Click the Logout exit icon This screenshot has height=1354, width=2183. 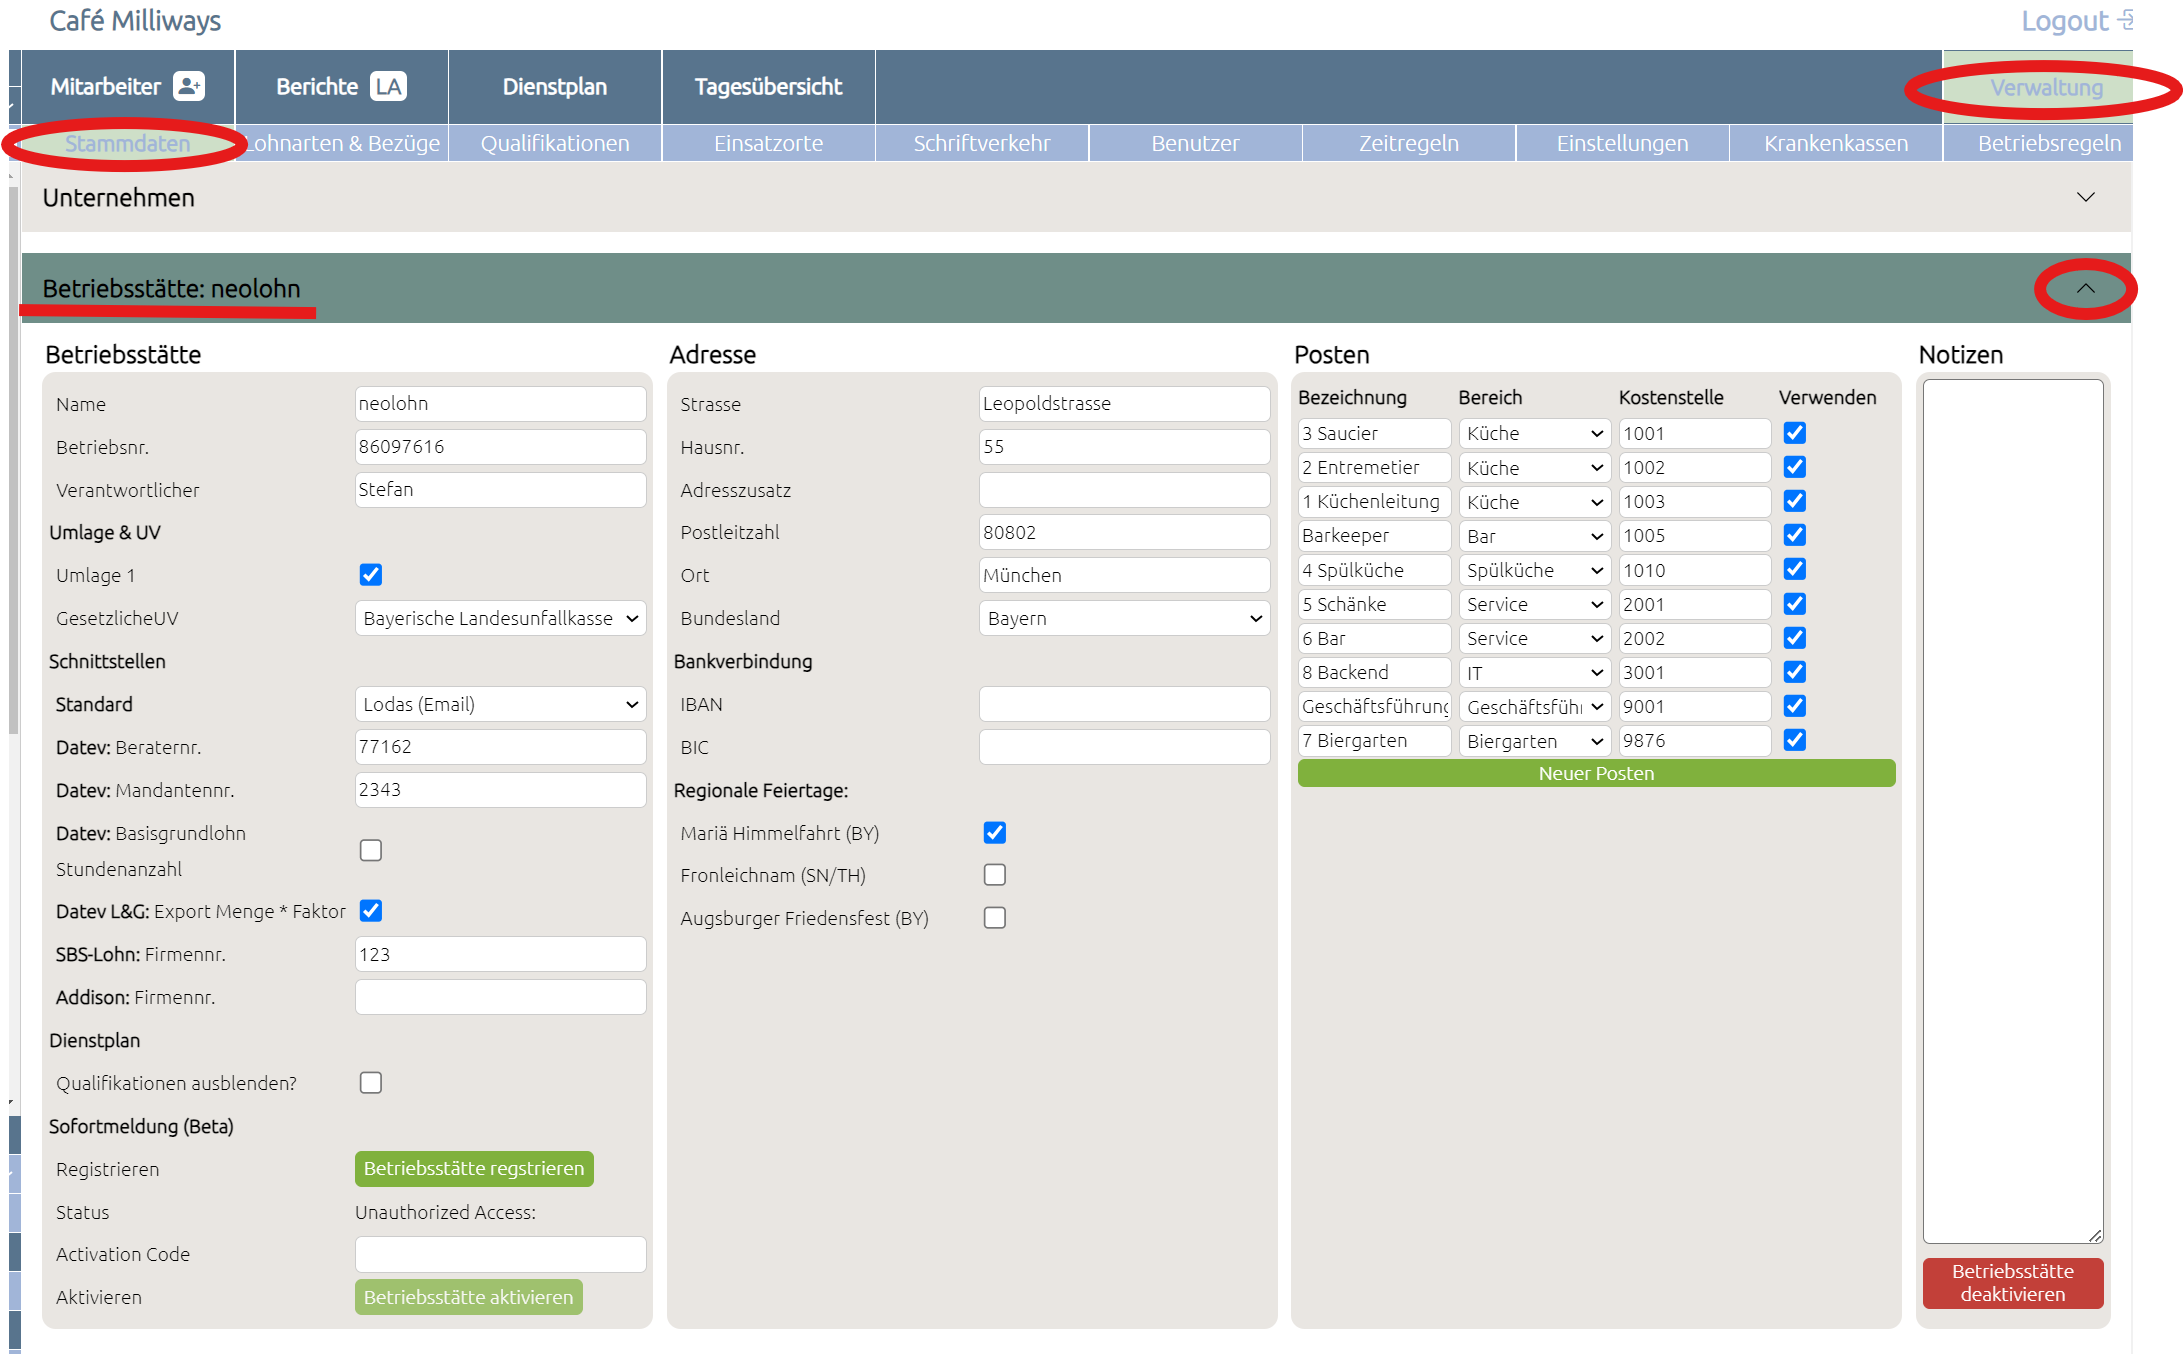coord(2127,20)
